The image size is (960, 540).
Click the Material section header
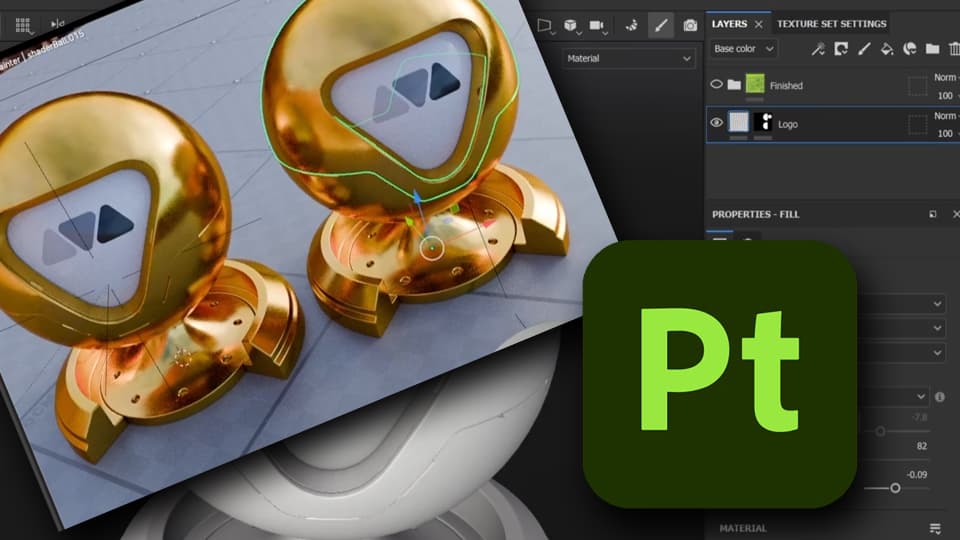(x=743, y=528)
